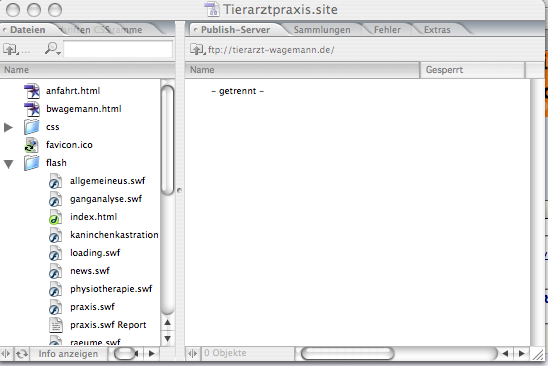Click the Info anzeigen button
Viewport: 548px width, 366px height.
68,354
